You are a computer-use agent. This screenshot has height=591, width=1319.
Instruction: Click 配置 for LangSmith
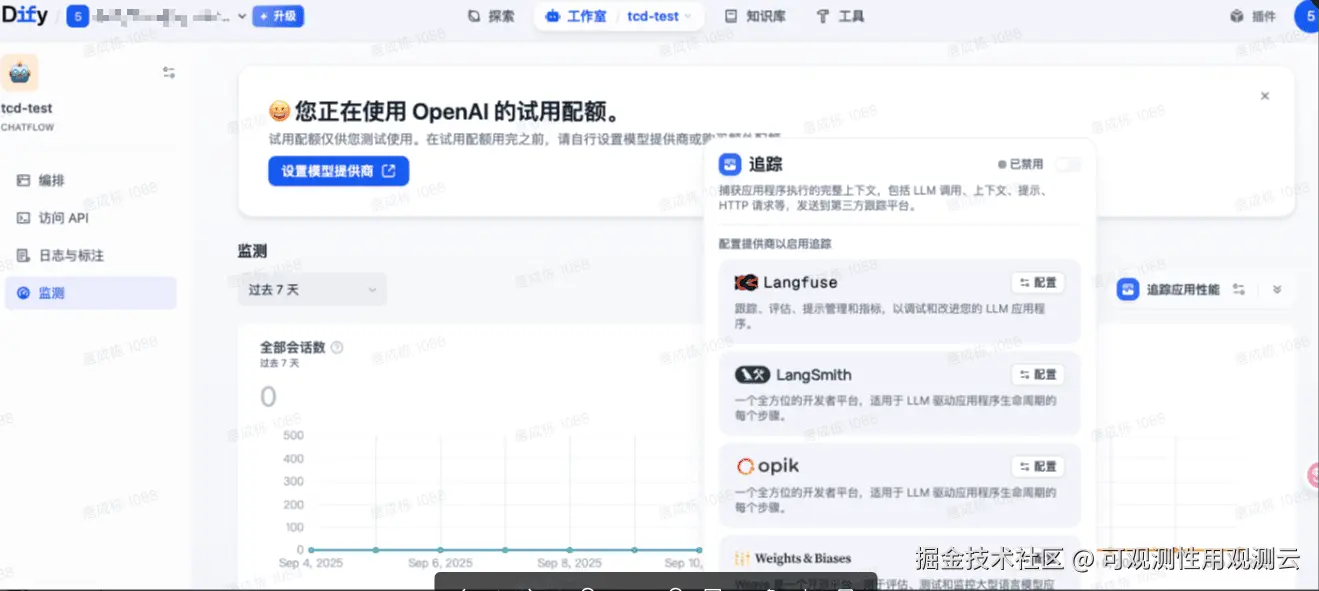(x=1038, y=375)
